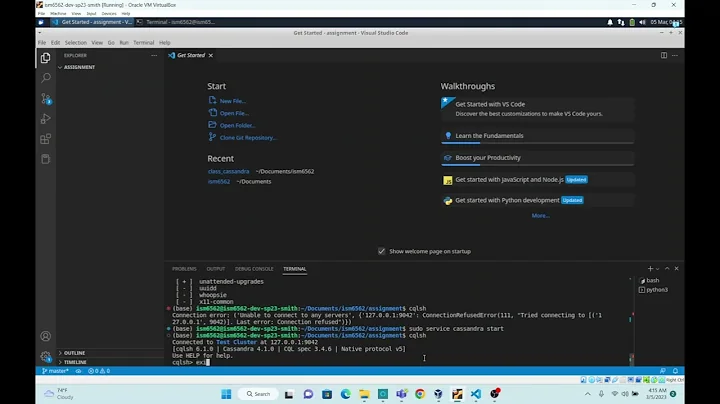Open Visual Studio Code from Windows taskbar
720x404 pixels.
(476, 394)
